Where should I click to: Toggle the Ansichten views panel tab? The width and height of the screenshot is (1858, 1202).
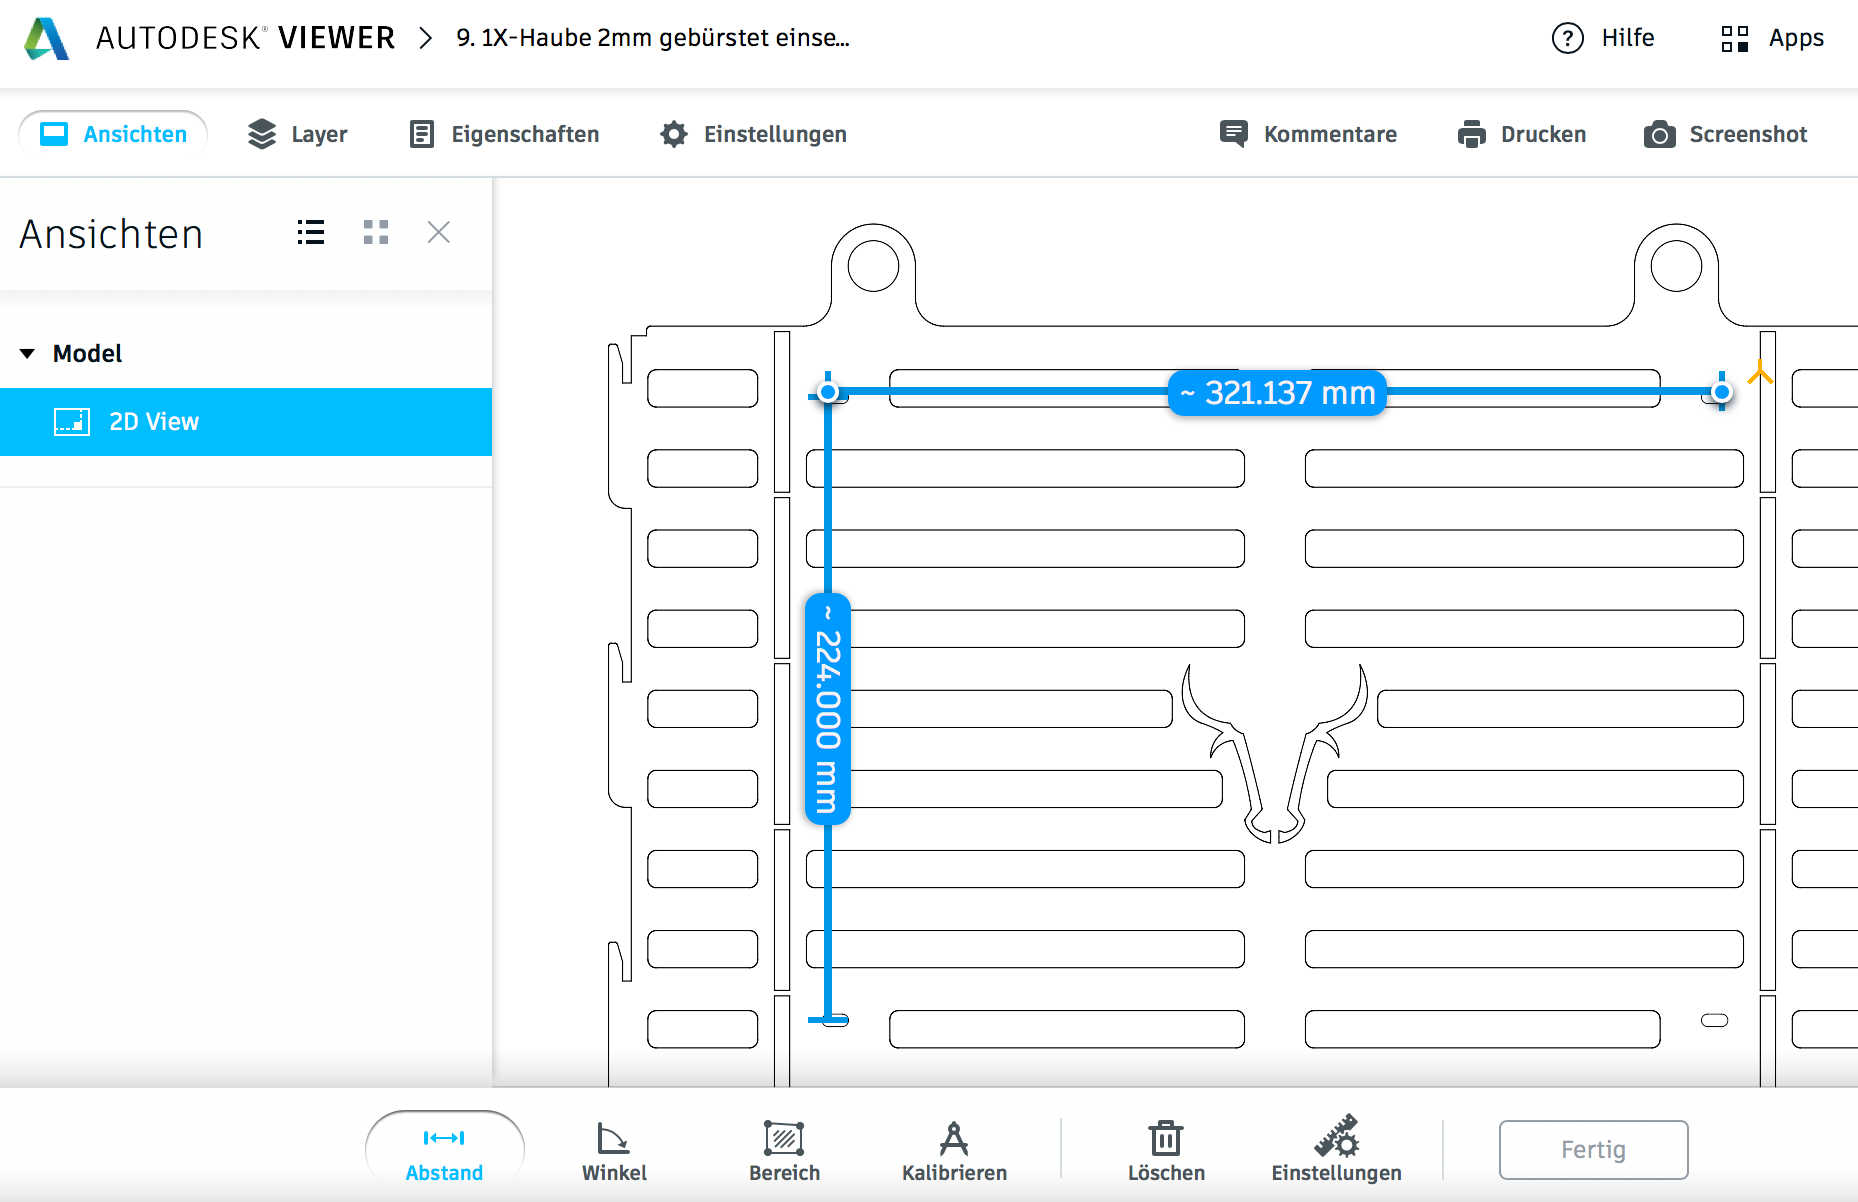113,134
